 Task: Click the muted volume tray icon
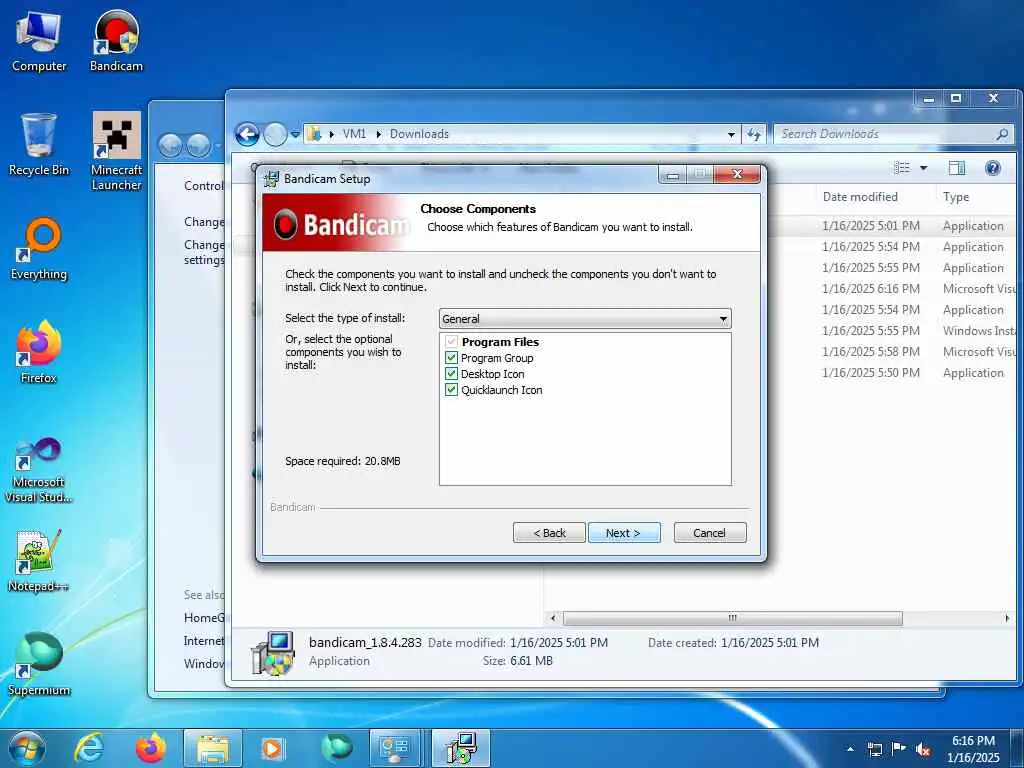(923, 749)
